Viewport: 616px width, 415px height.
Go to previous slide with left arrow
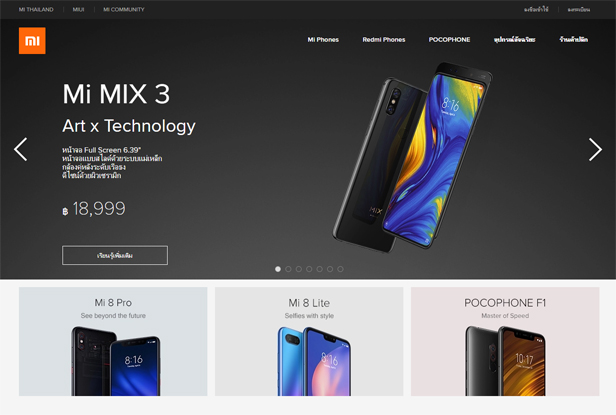(20, 149)
